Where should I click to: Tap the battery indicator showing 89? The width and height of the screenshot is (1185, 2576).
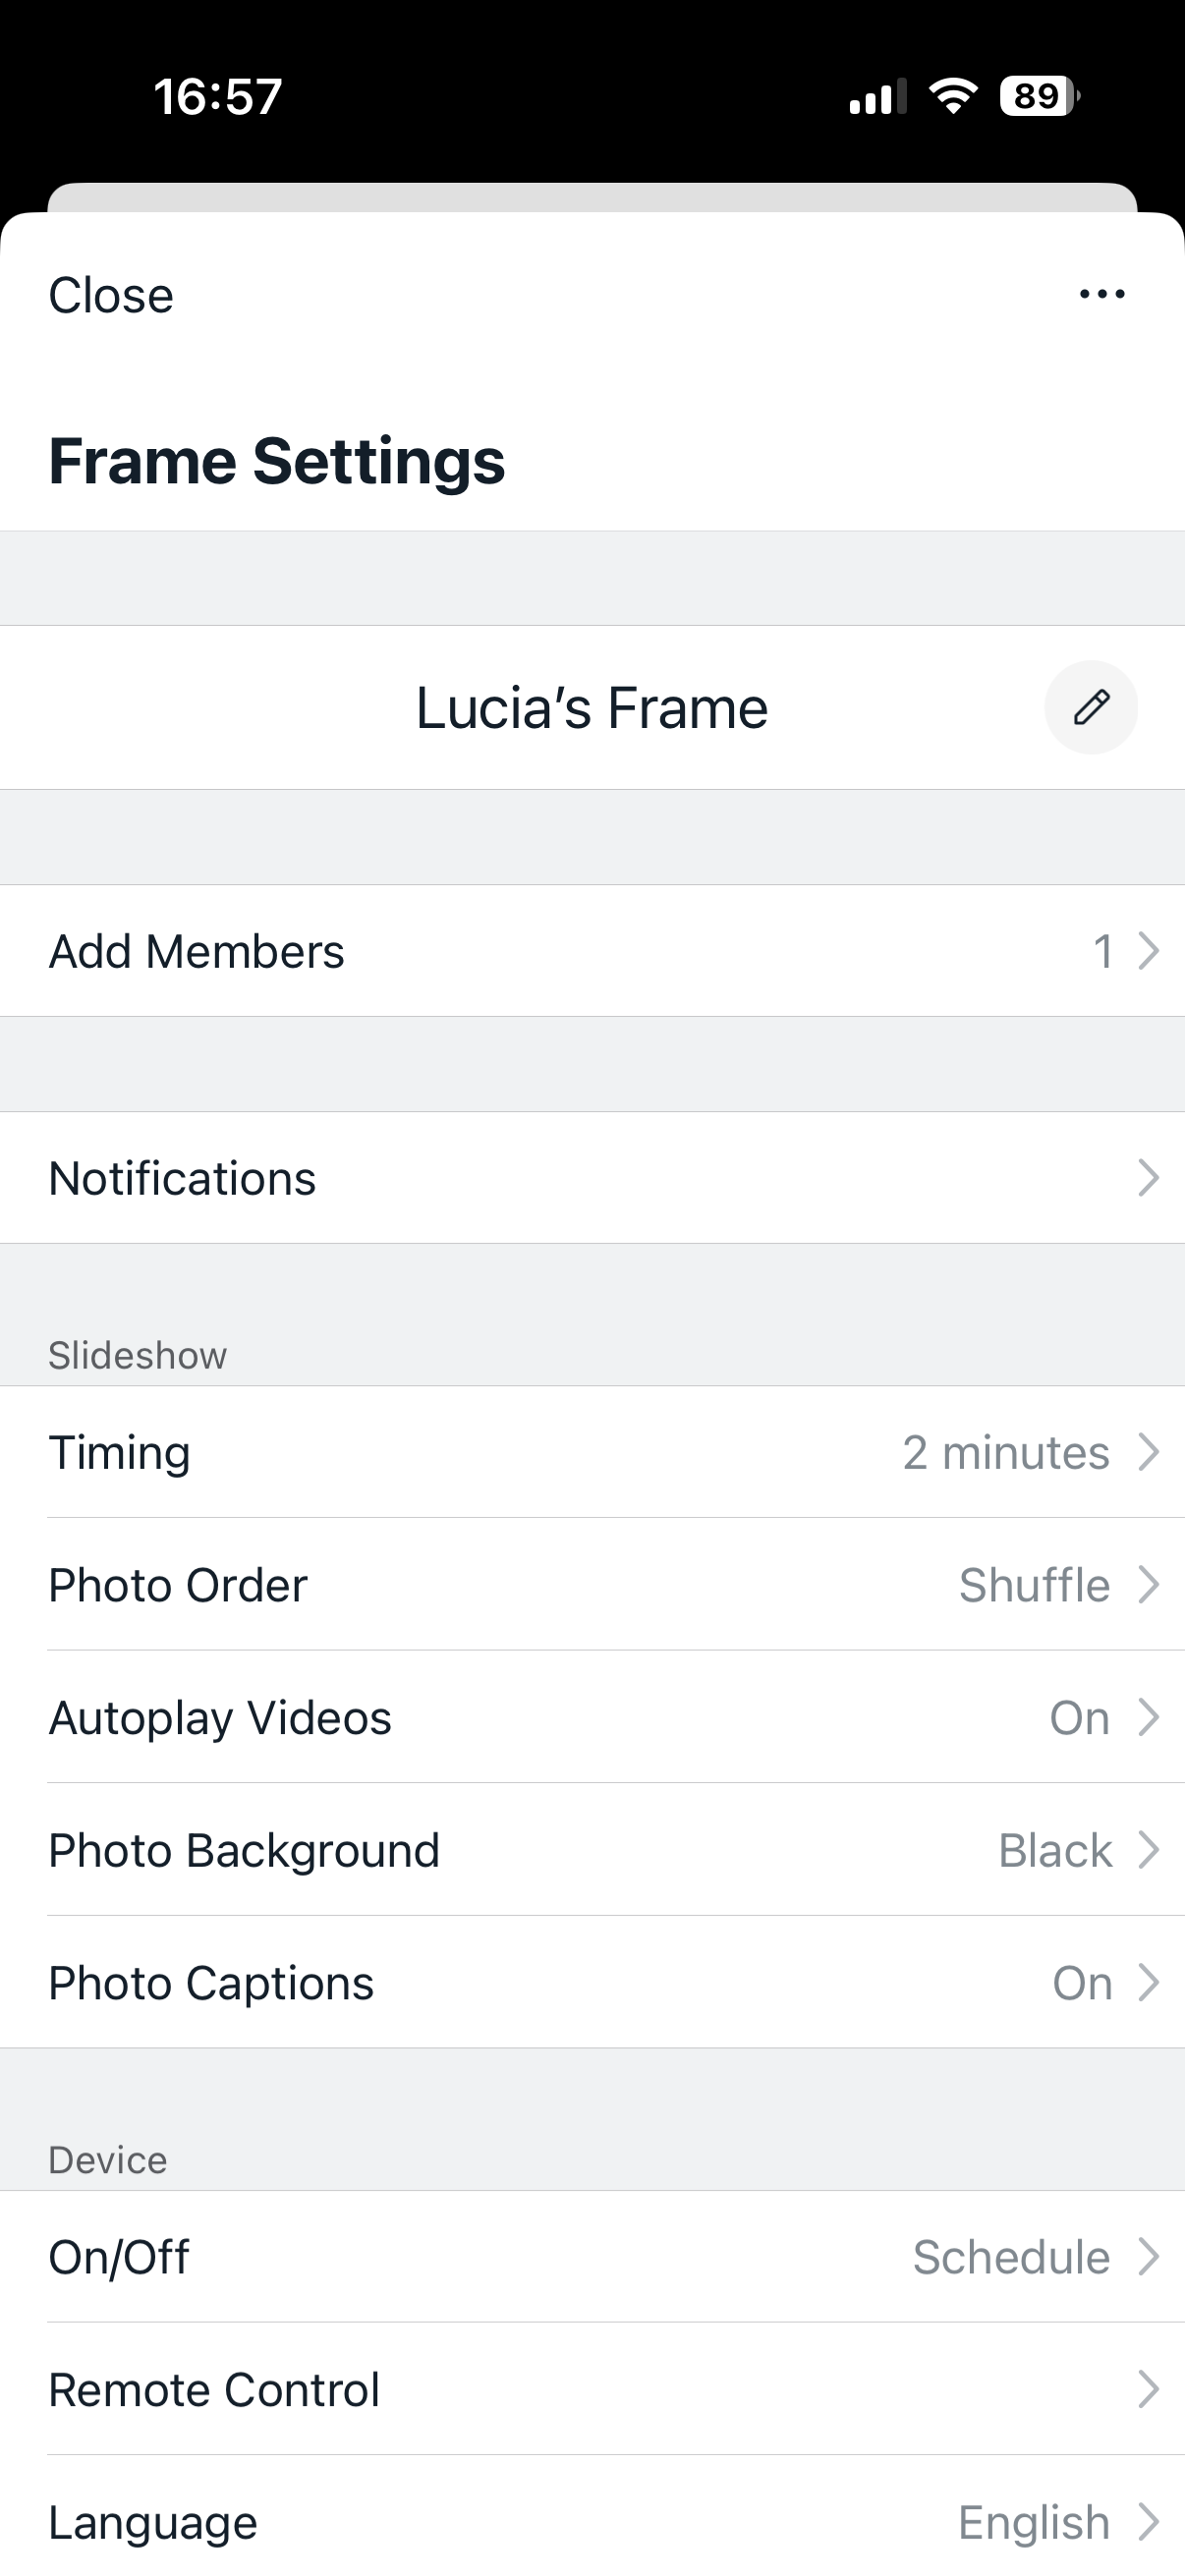(x=1039, y=96)
